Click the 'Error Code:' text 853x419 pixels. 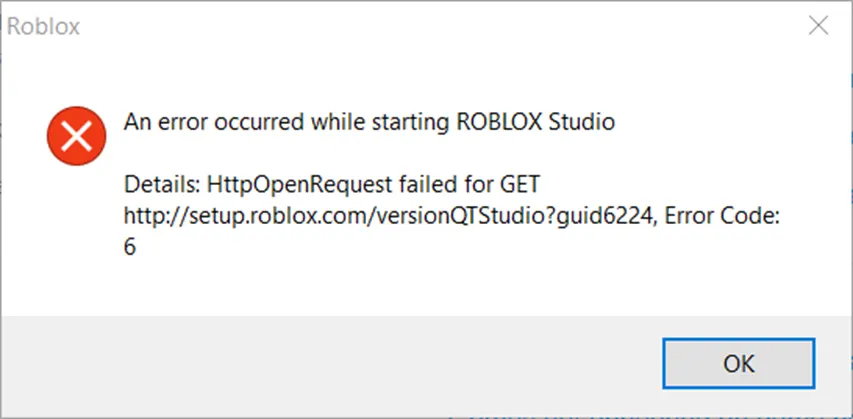pos(722,218)
